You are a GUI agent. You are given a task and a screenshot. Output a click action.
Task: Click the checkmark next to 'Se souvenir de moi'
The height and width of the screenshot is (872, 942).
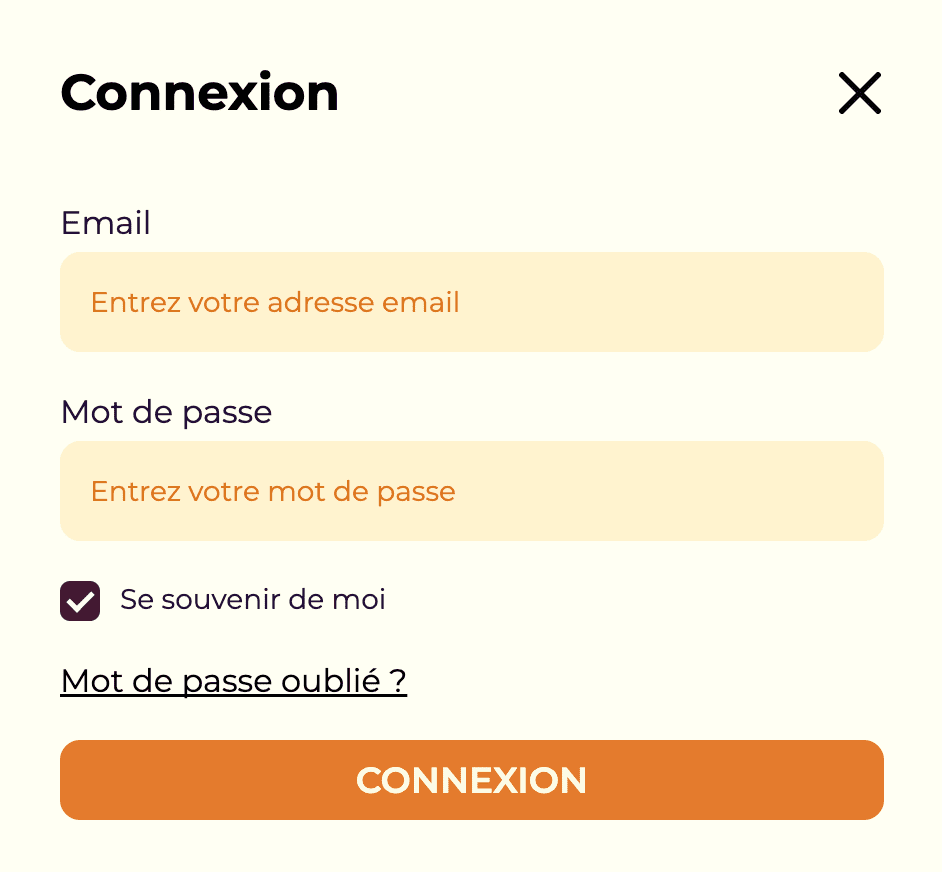tap(80, 601)
